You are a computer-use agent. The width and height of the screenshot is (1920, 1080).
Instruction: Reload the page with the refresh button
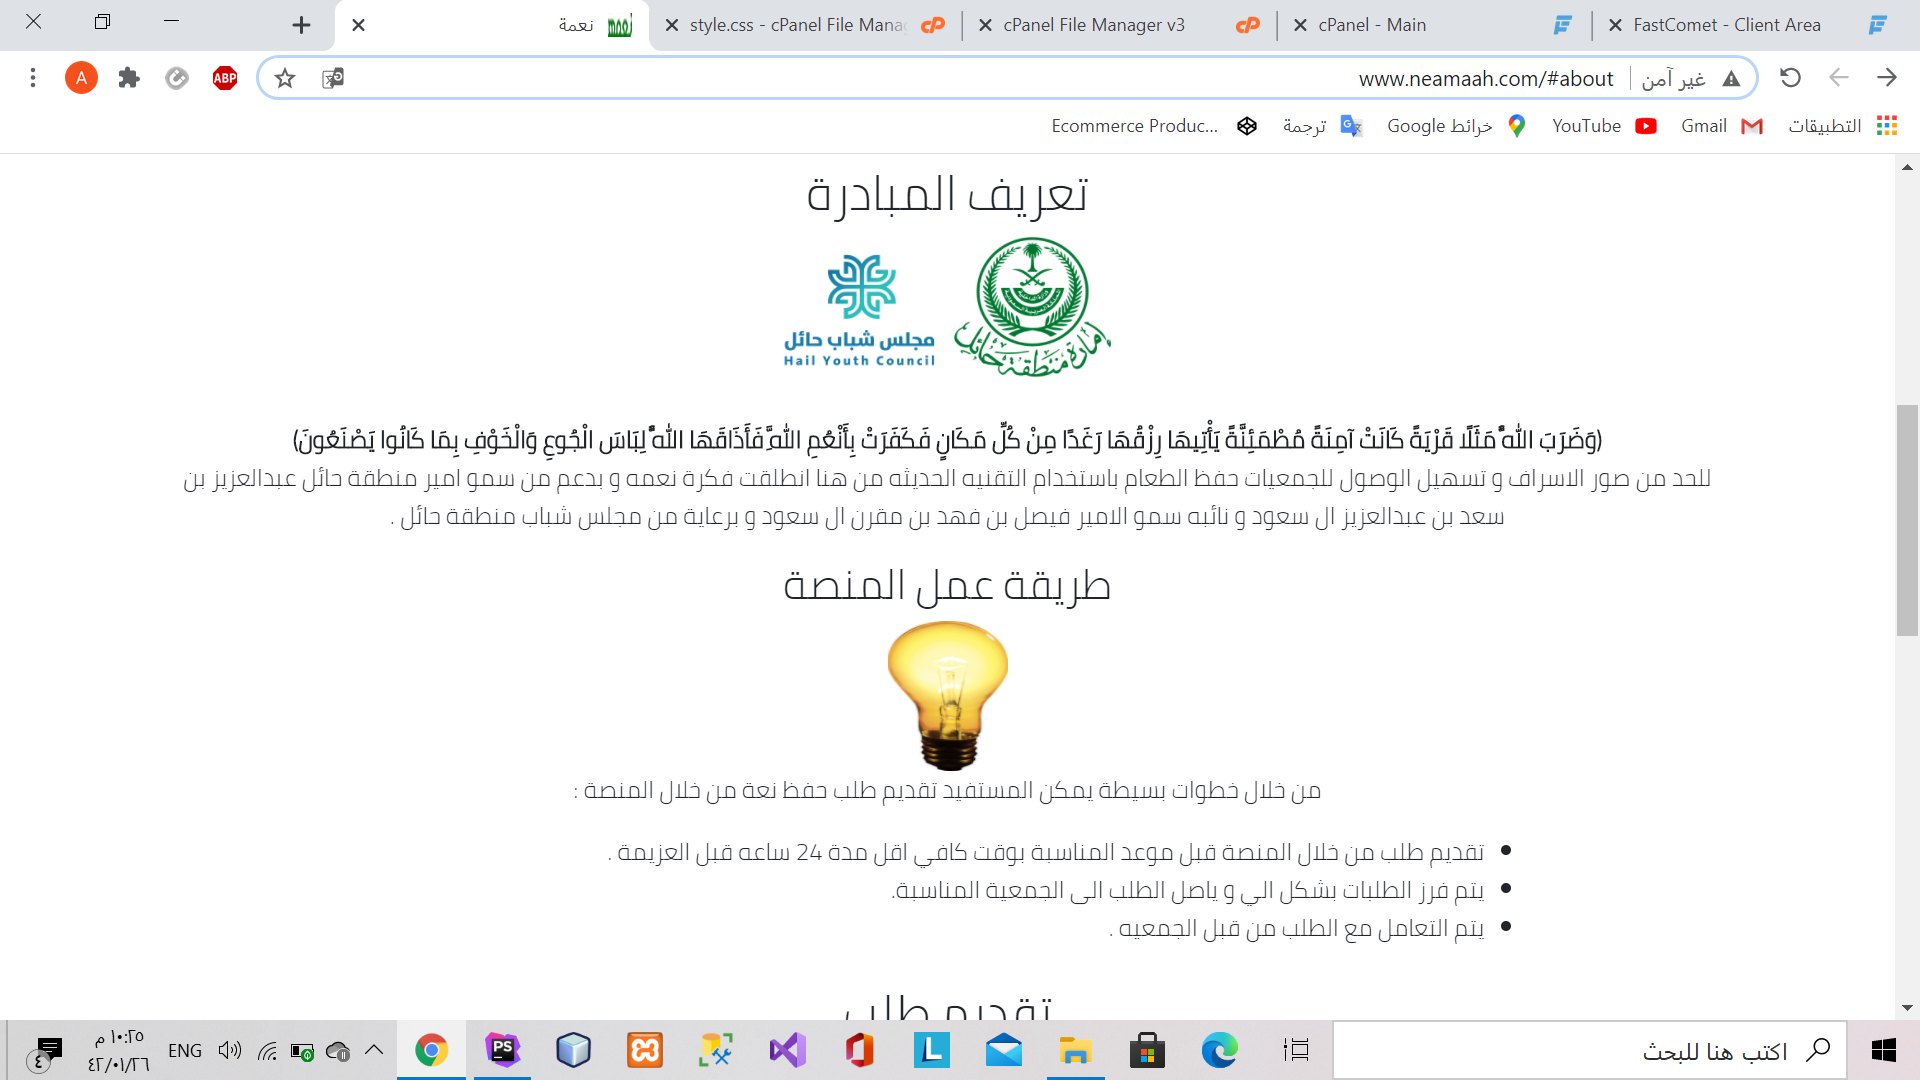(1790, 78)
